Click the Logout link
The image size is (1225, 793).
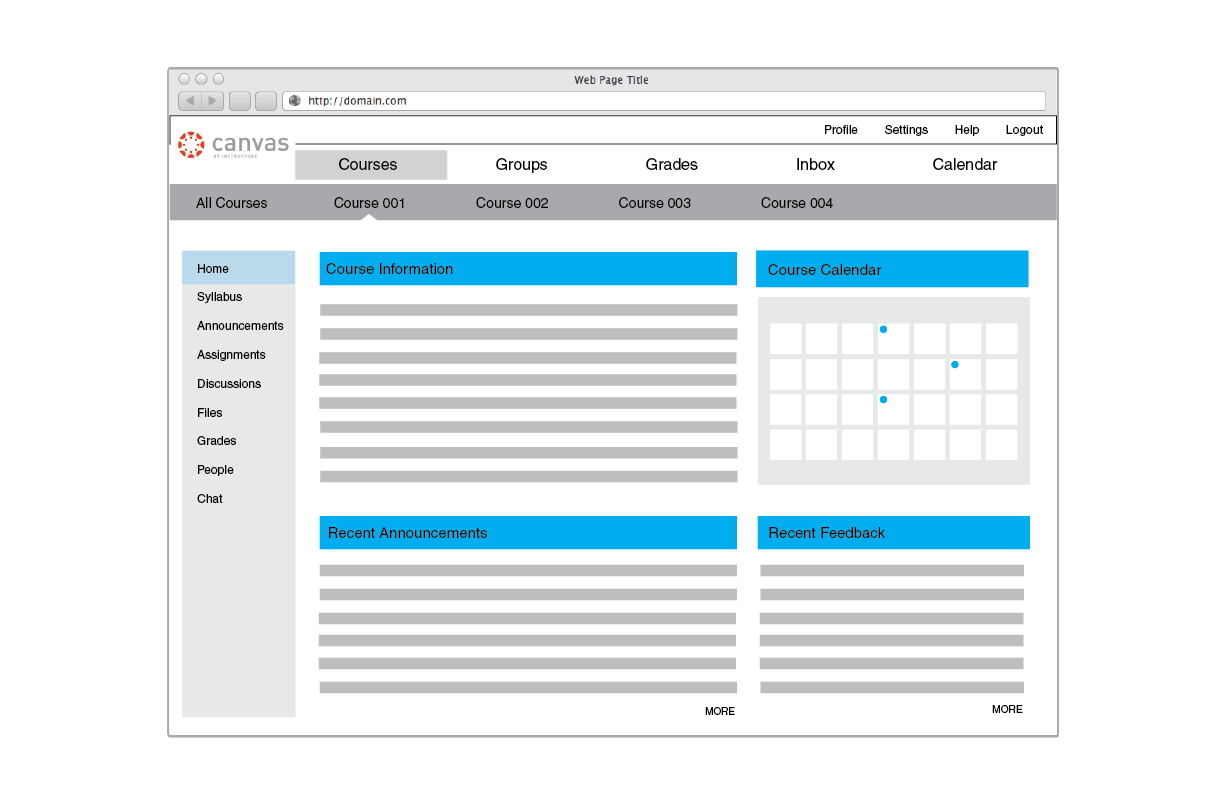tap(1024, 130)
